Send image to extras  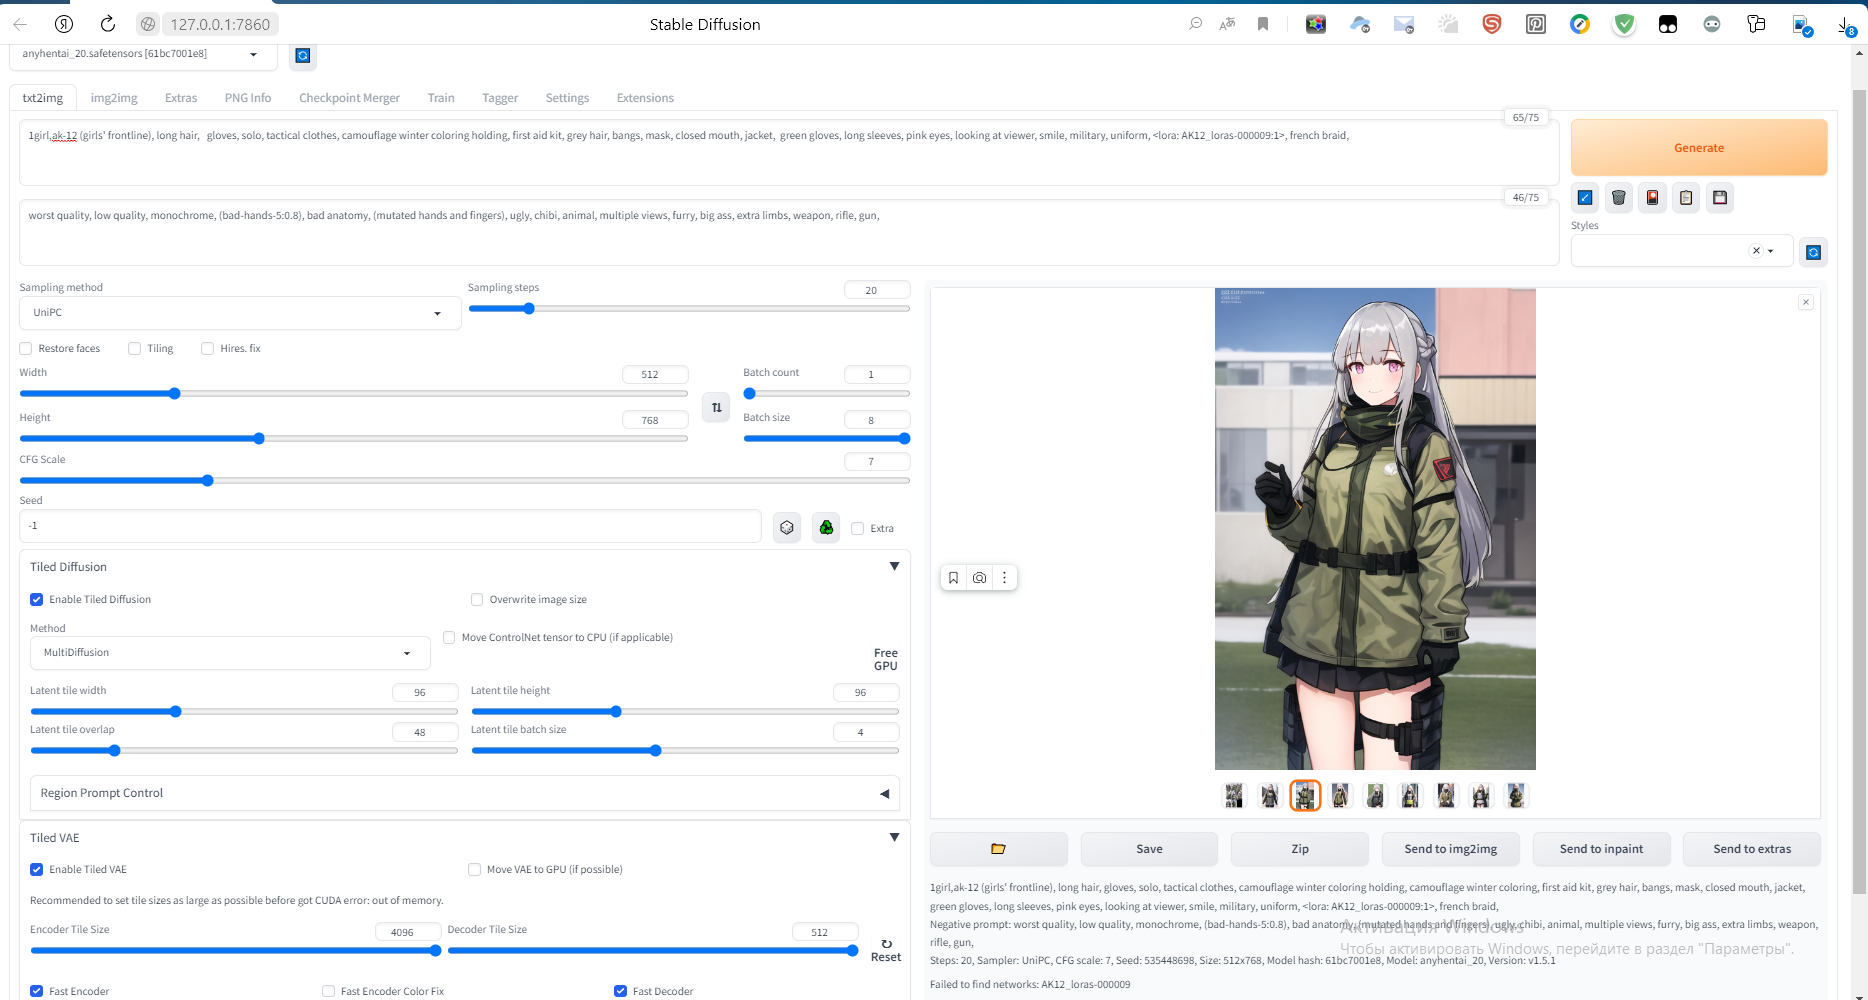(1752, 849)
